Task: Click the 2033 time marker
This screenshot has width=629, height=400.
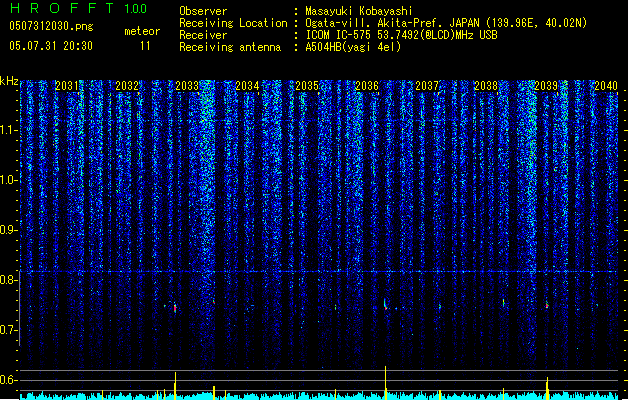Action: click(x=187, y=86)
